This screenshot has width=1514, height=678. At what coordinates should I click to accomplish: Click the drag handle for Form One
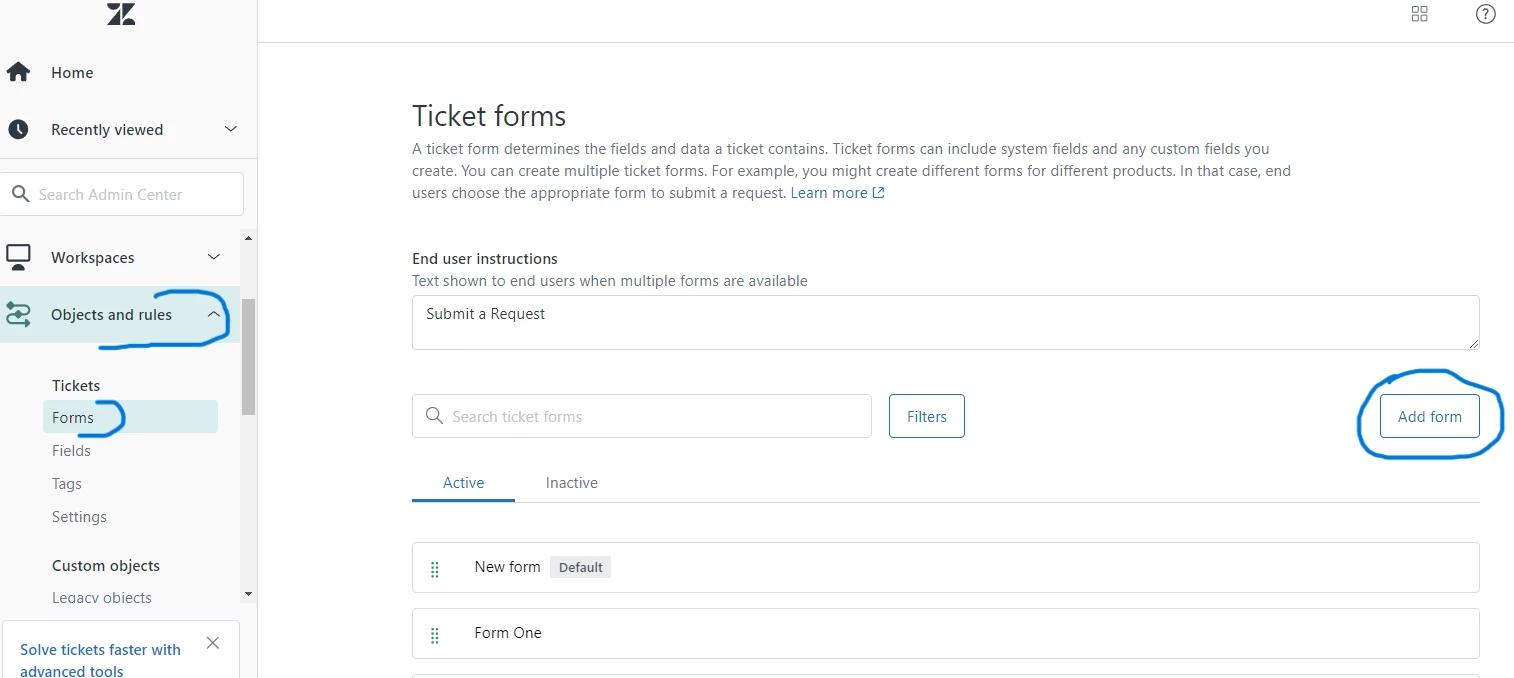(x=435, y=635)
